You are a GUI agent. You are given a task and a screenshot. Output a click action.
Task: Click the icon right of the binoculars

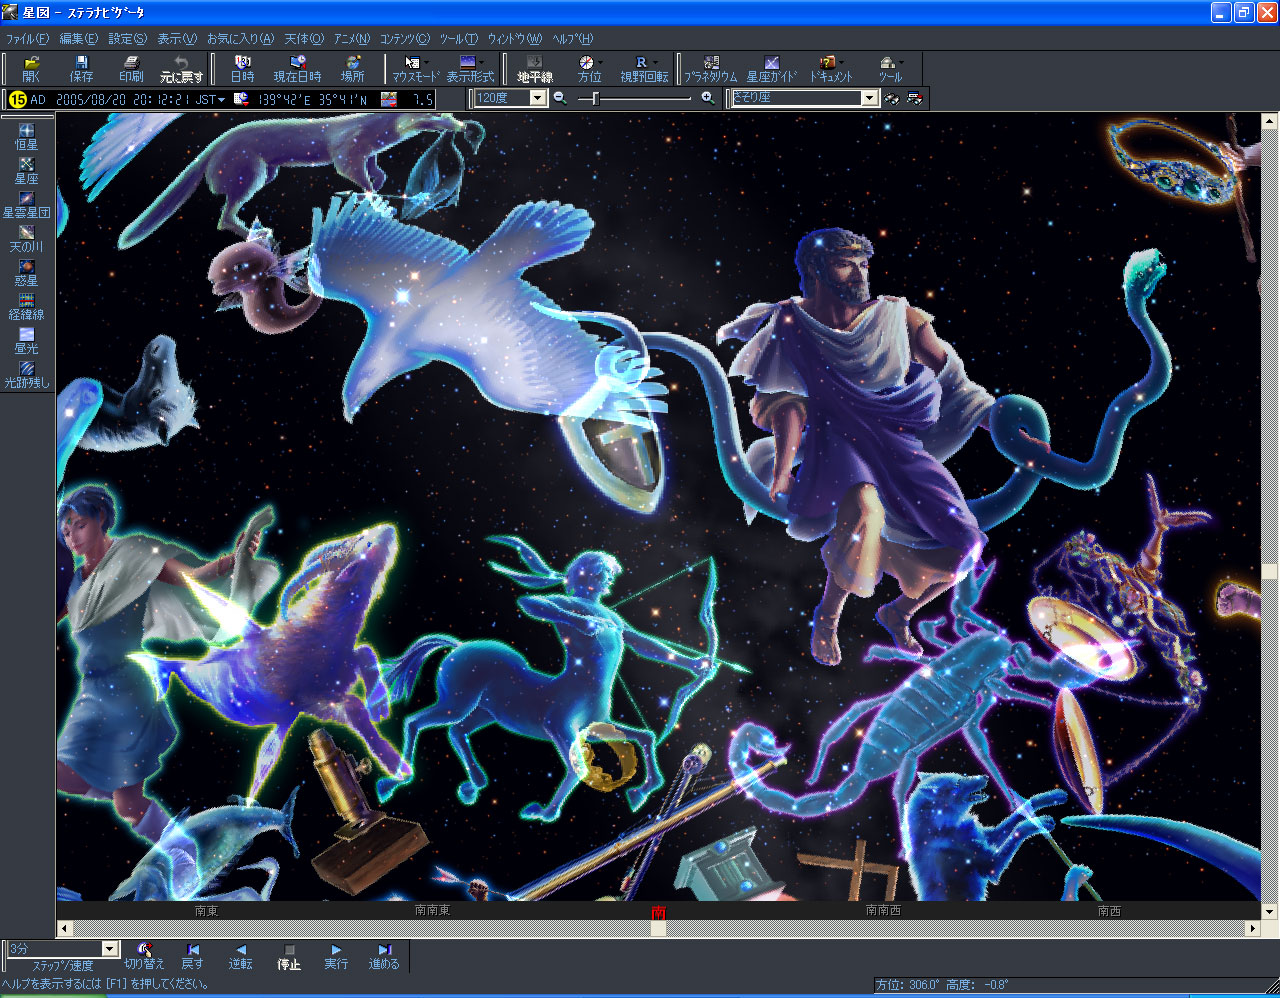[x=914, y=98]
